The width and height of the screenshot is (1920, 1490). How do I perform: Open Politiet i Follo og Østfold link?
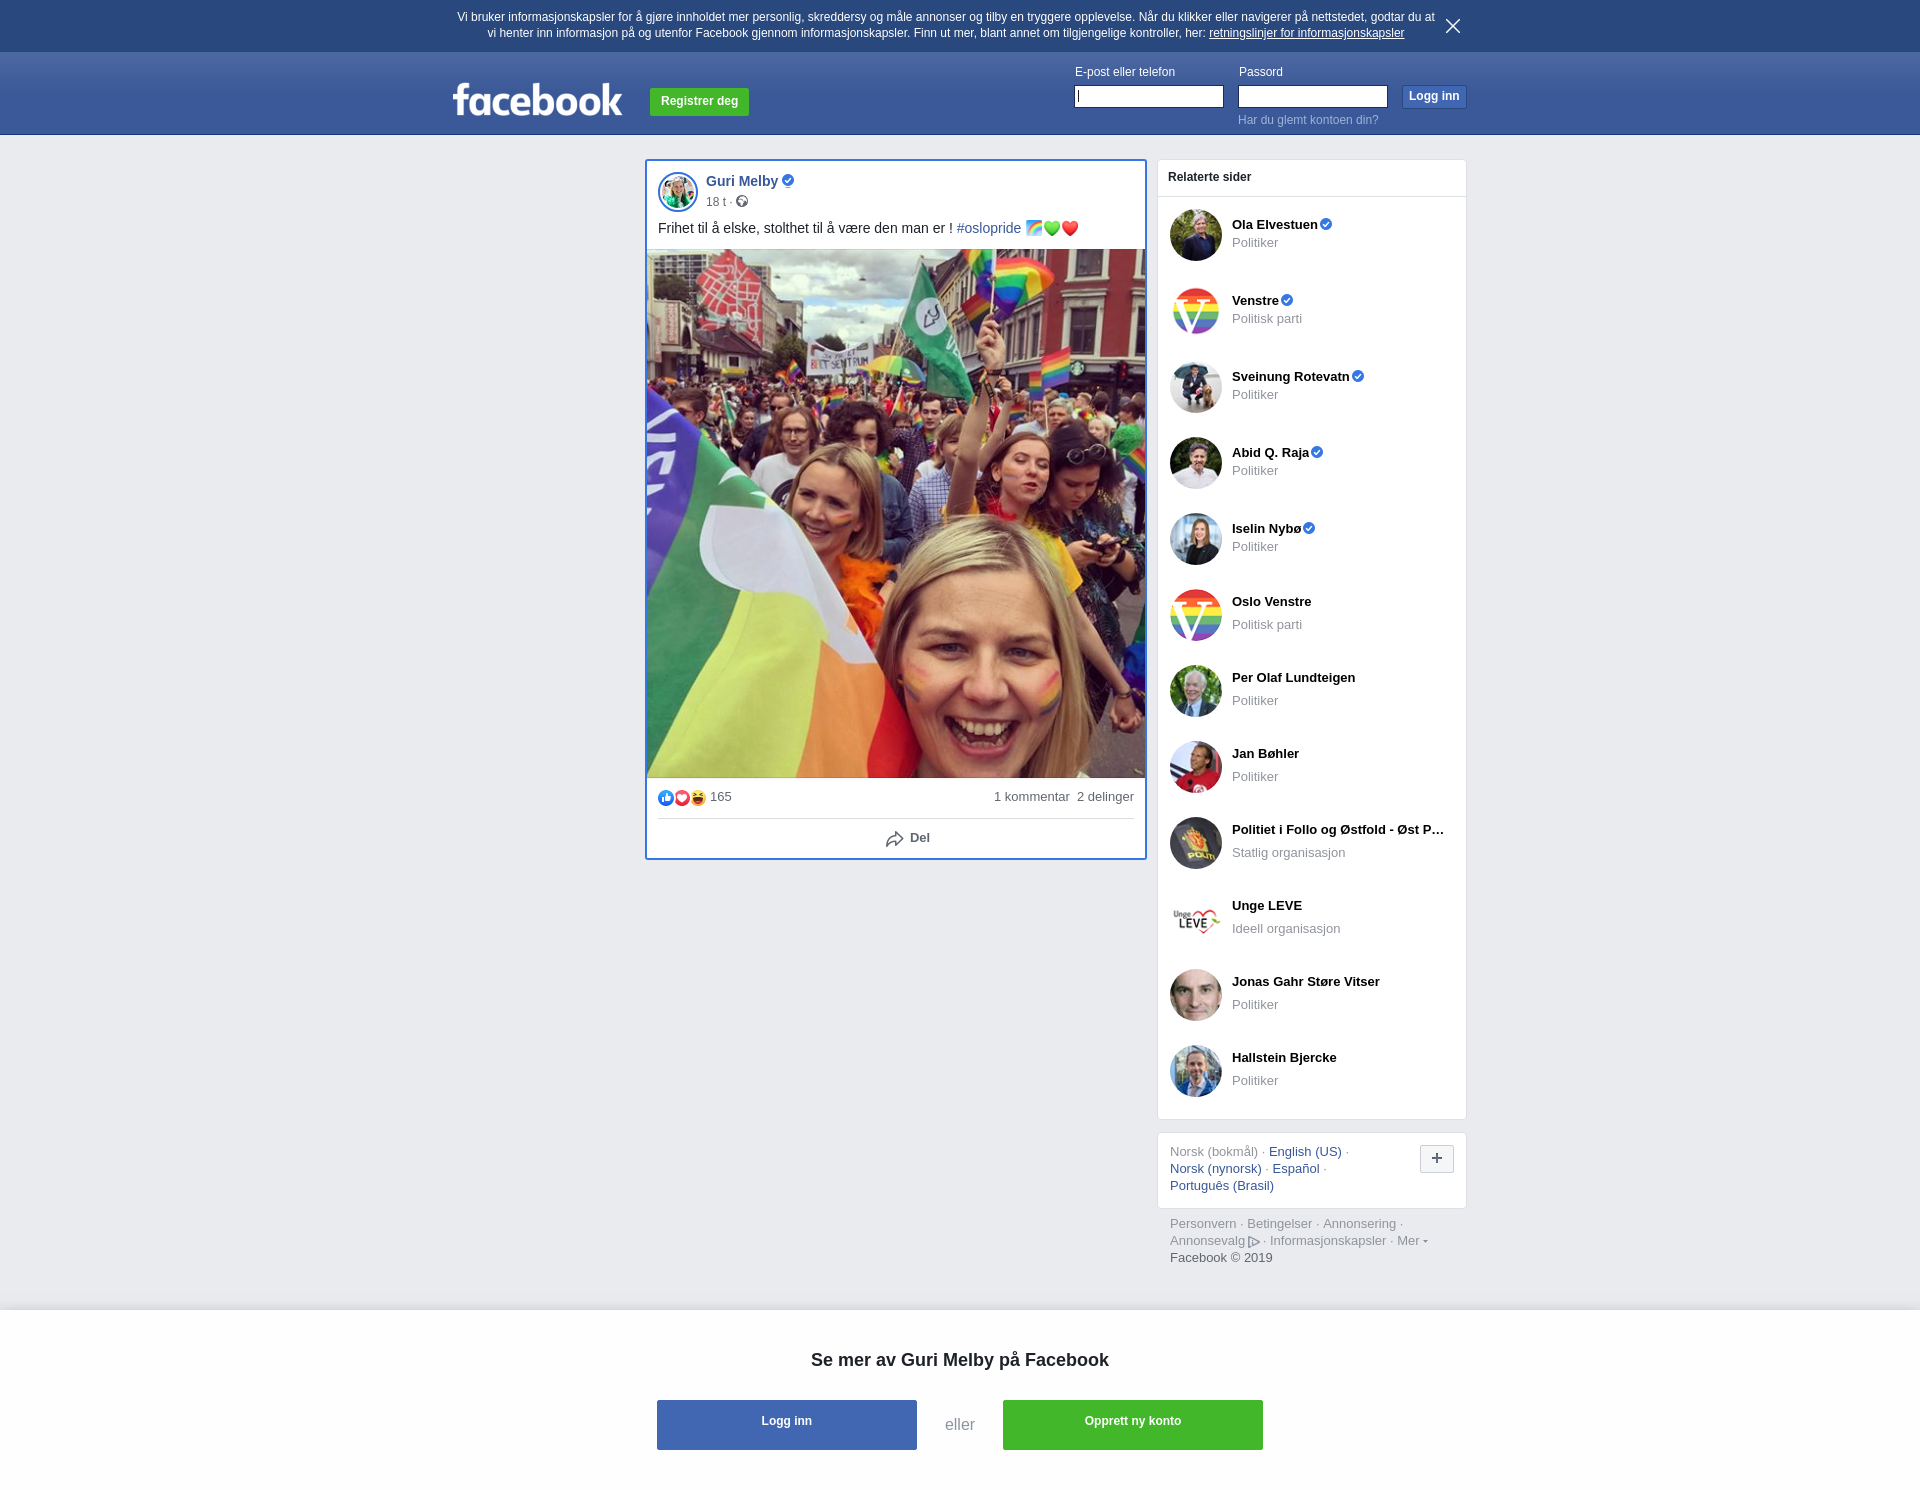point(1338,830)
